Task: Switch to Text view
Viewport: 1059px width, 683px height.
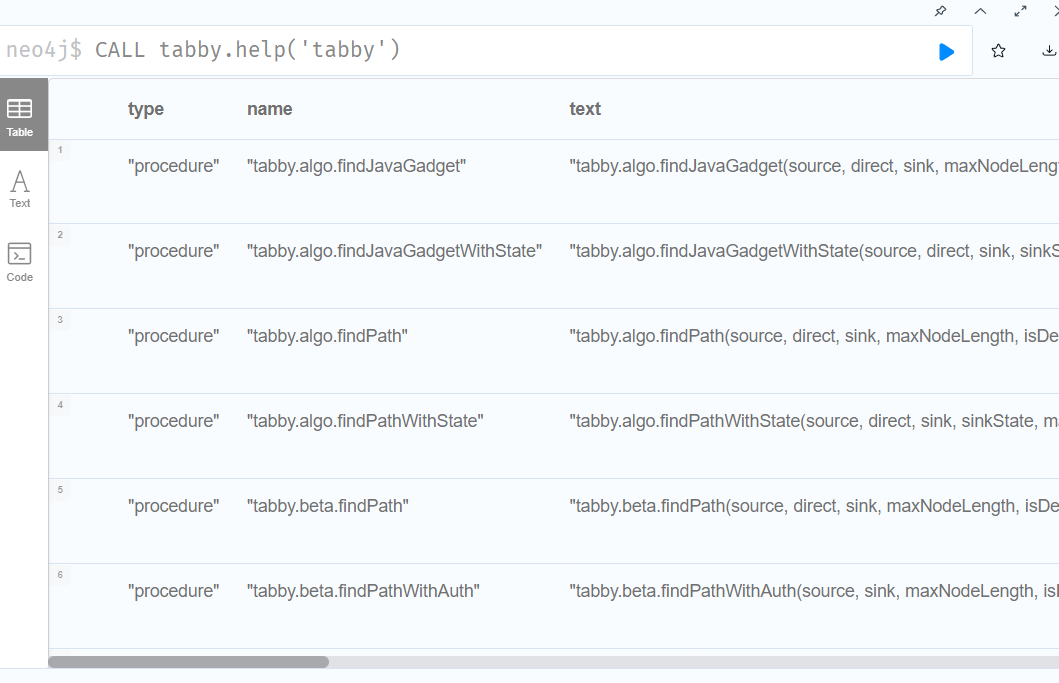Action: coord(20,188)
